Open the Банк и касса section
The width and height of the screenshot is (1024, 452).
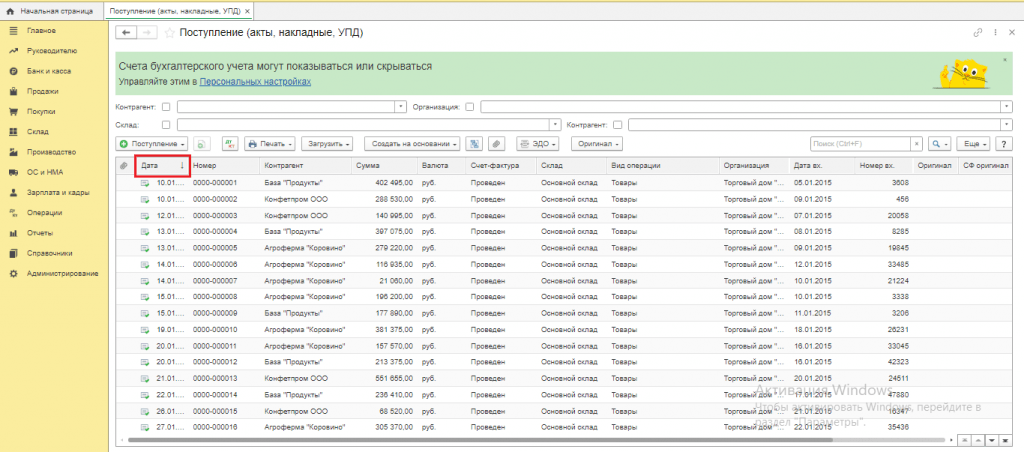[x=48, y=71]
